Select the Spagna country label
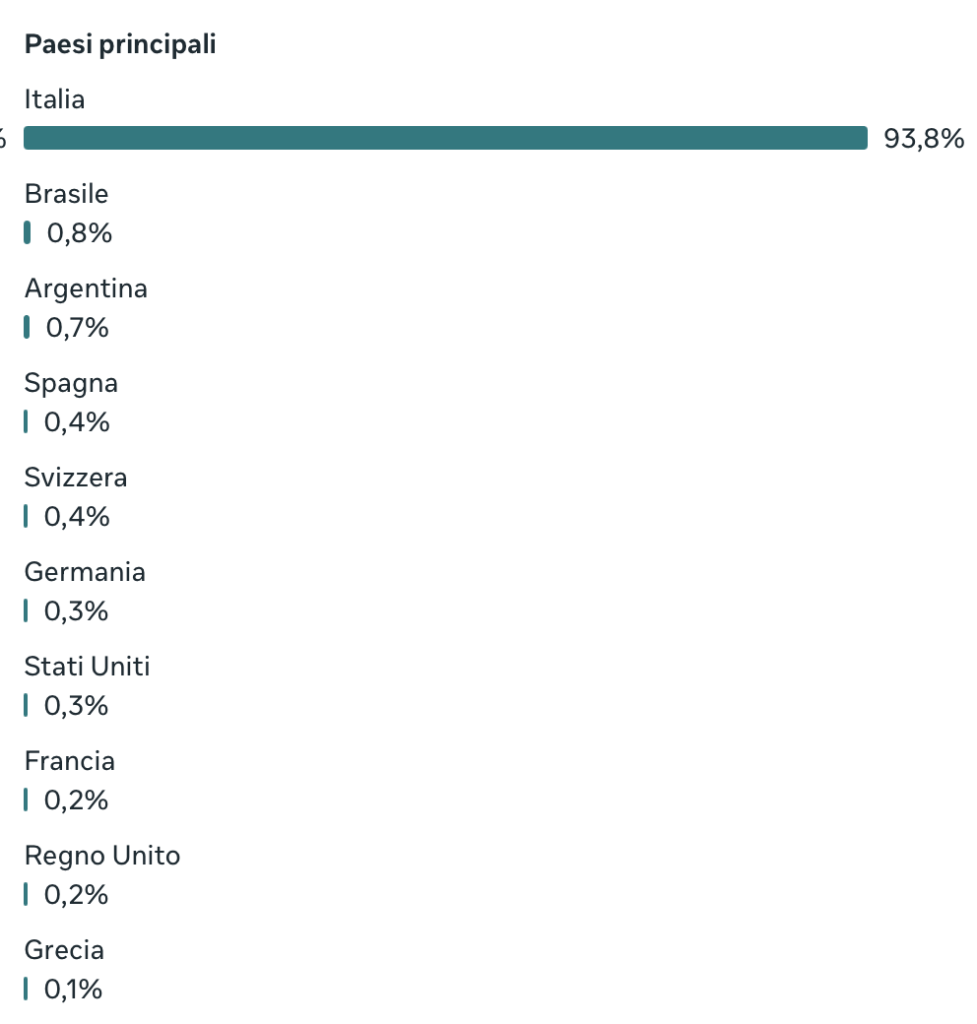This screenshot has height=1024, width=977. coord(71,383)
